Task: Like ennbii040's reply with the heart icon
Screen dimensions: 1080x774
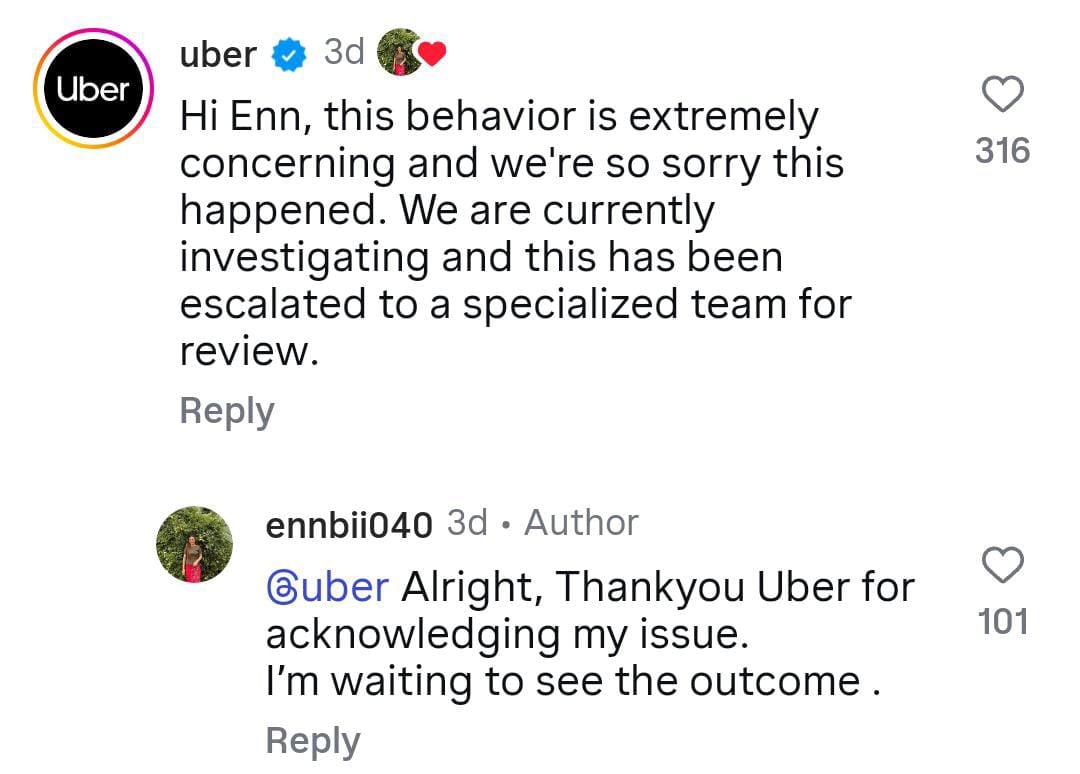Action: pos(1003,565)
